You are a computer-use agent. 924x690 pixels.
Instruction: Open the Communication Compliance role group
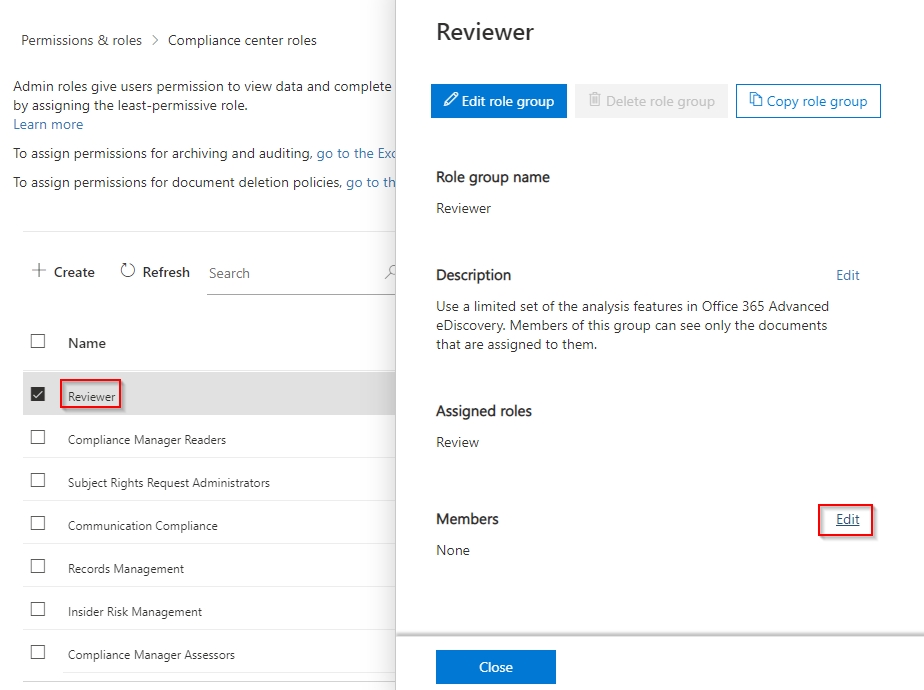coord(142,526)
